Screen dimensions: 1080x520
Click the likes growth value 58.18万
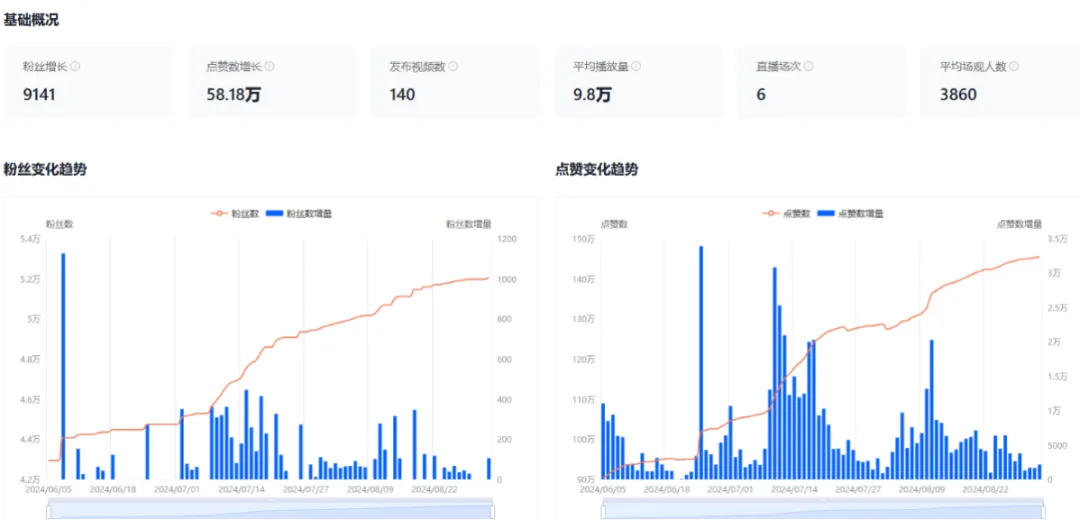233,95
